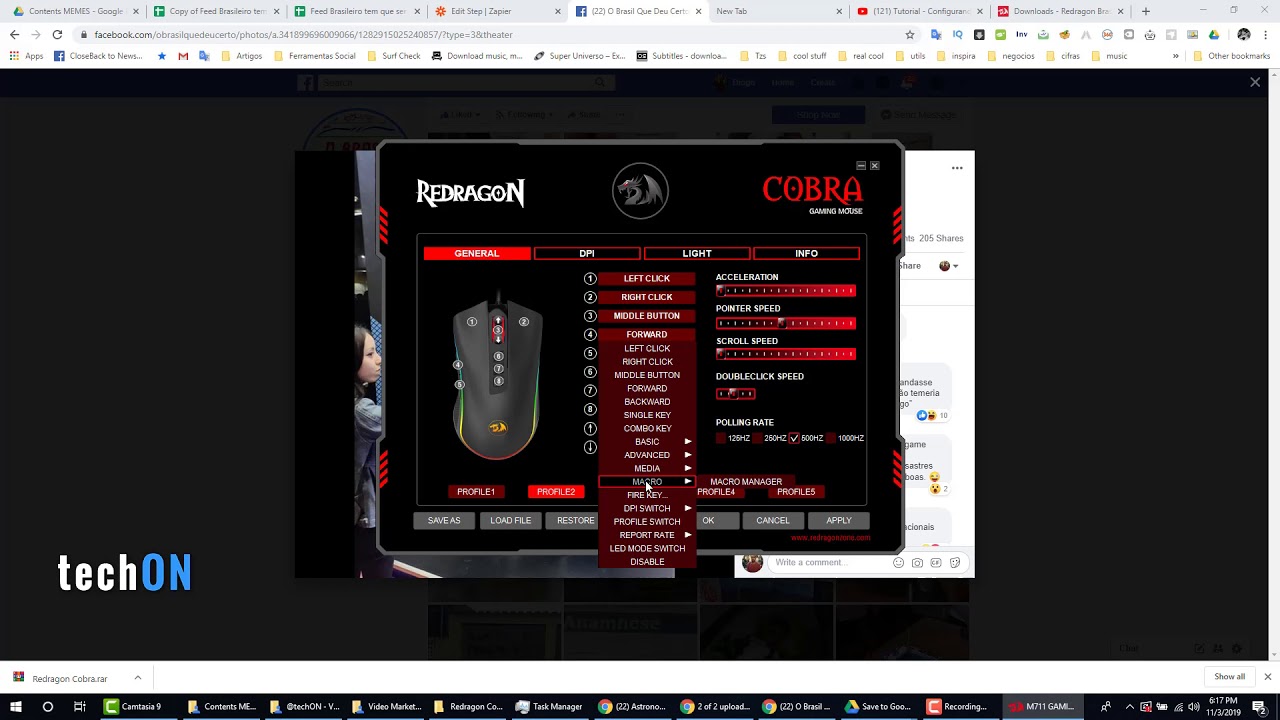Expand the MEDIA submenu
The image size is (1280, 720).
click(x=647, y=468)
